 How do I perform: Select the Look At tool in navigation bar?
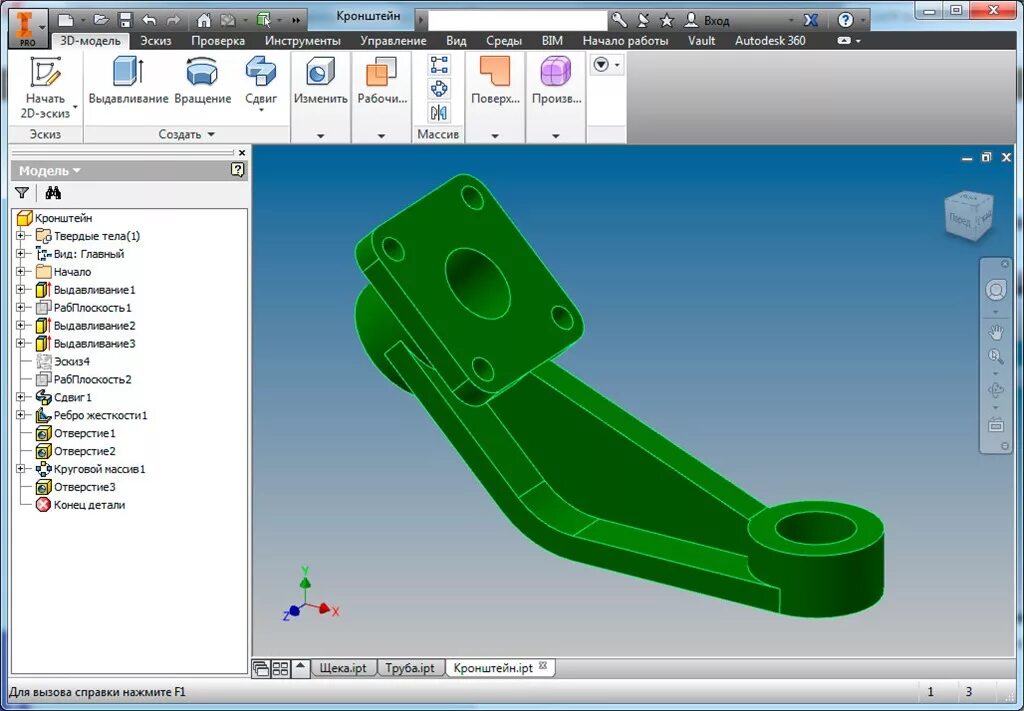(x=995, y=425)
